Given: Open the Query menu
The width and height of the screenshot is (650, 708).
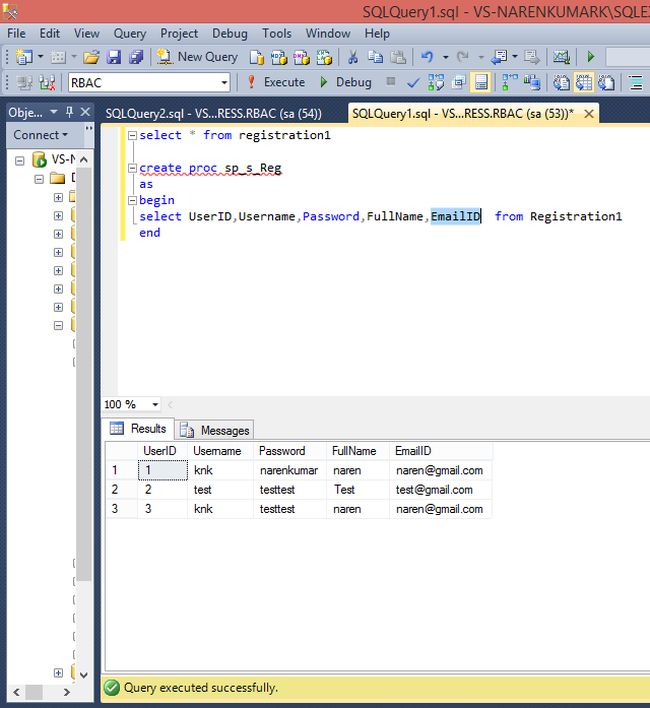Looking at the screenshot, I should click(x=129, y=33).
